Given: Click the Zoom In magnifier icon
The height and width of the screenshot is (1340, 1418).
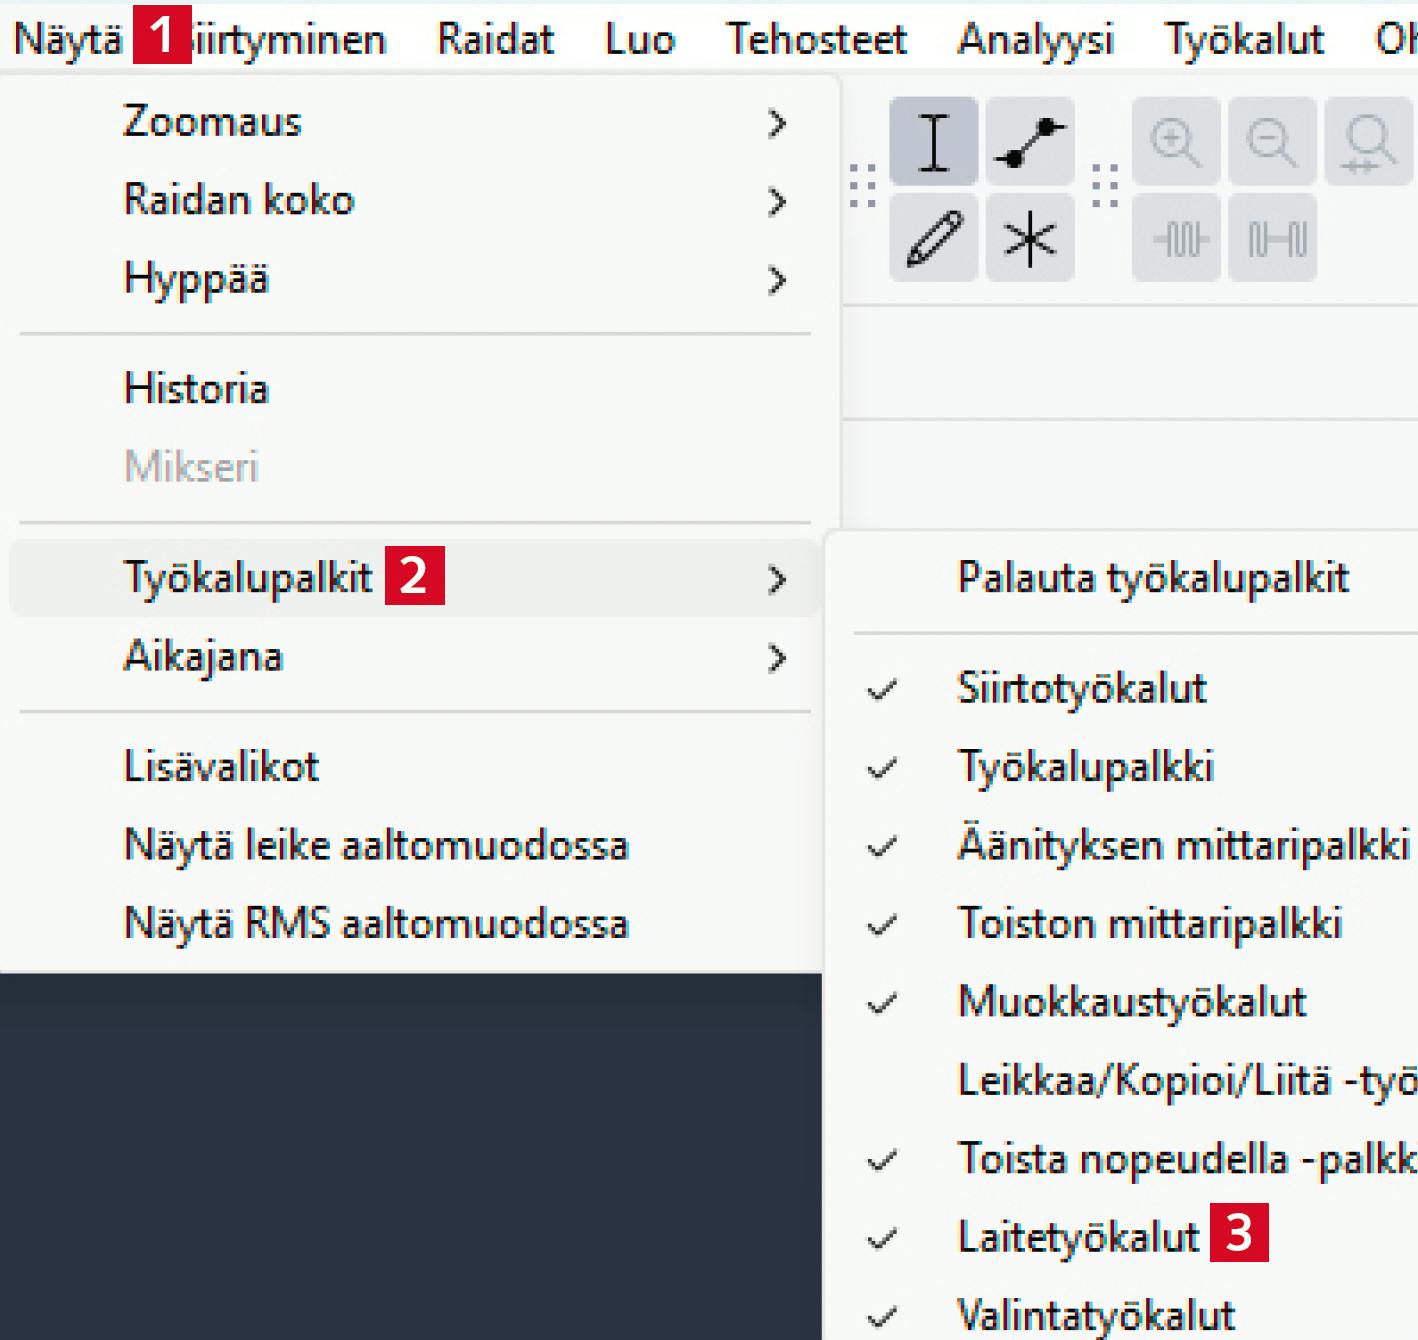Looking at the screenshot, I should tap(1175, 142).
